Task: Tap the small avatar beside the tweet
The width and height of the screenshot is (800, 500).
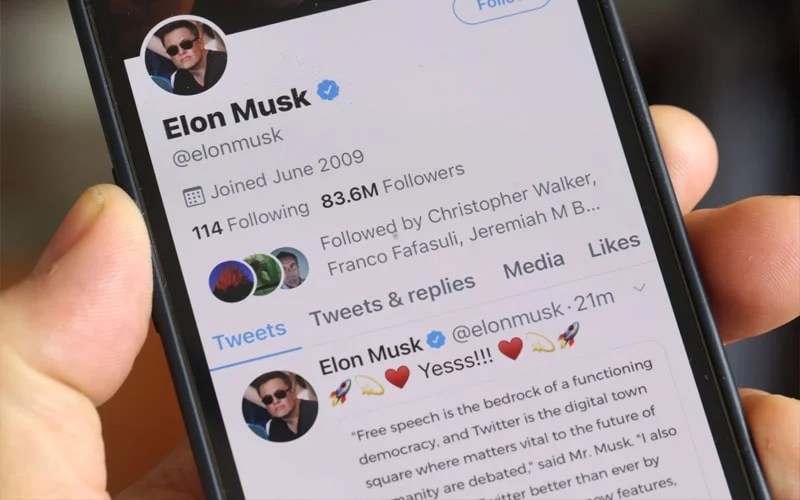Action: [280, 406]
